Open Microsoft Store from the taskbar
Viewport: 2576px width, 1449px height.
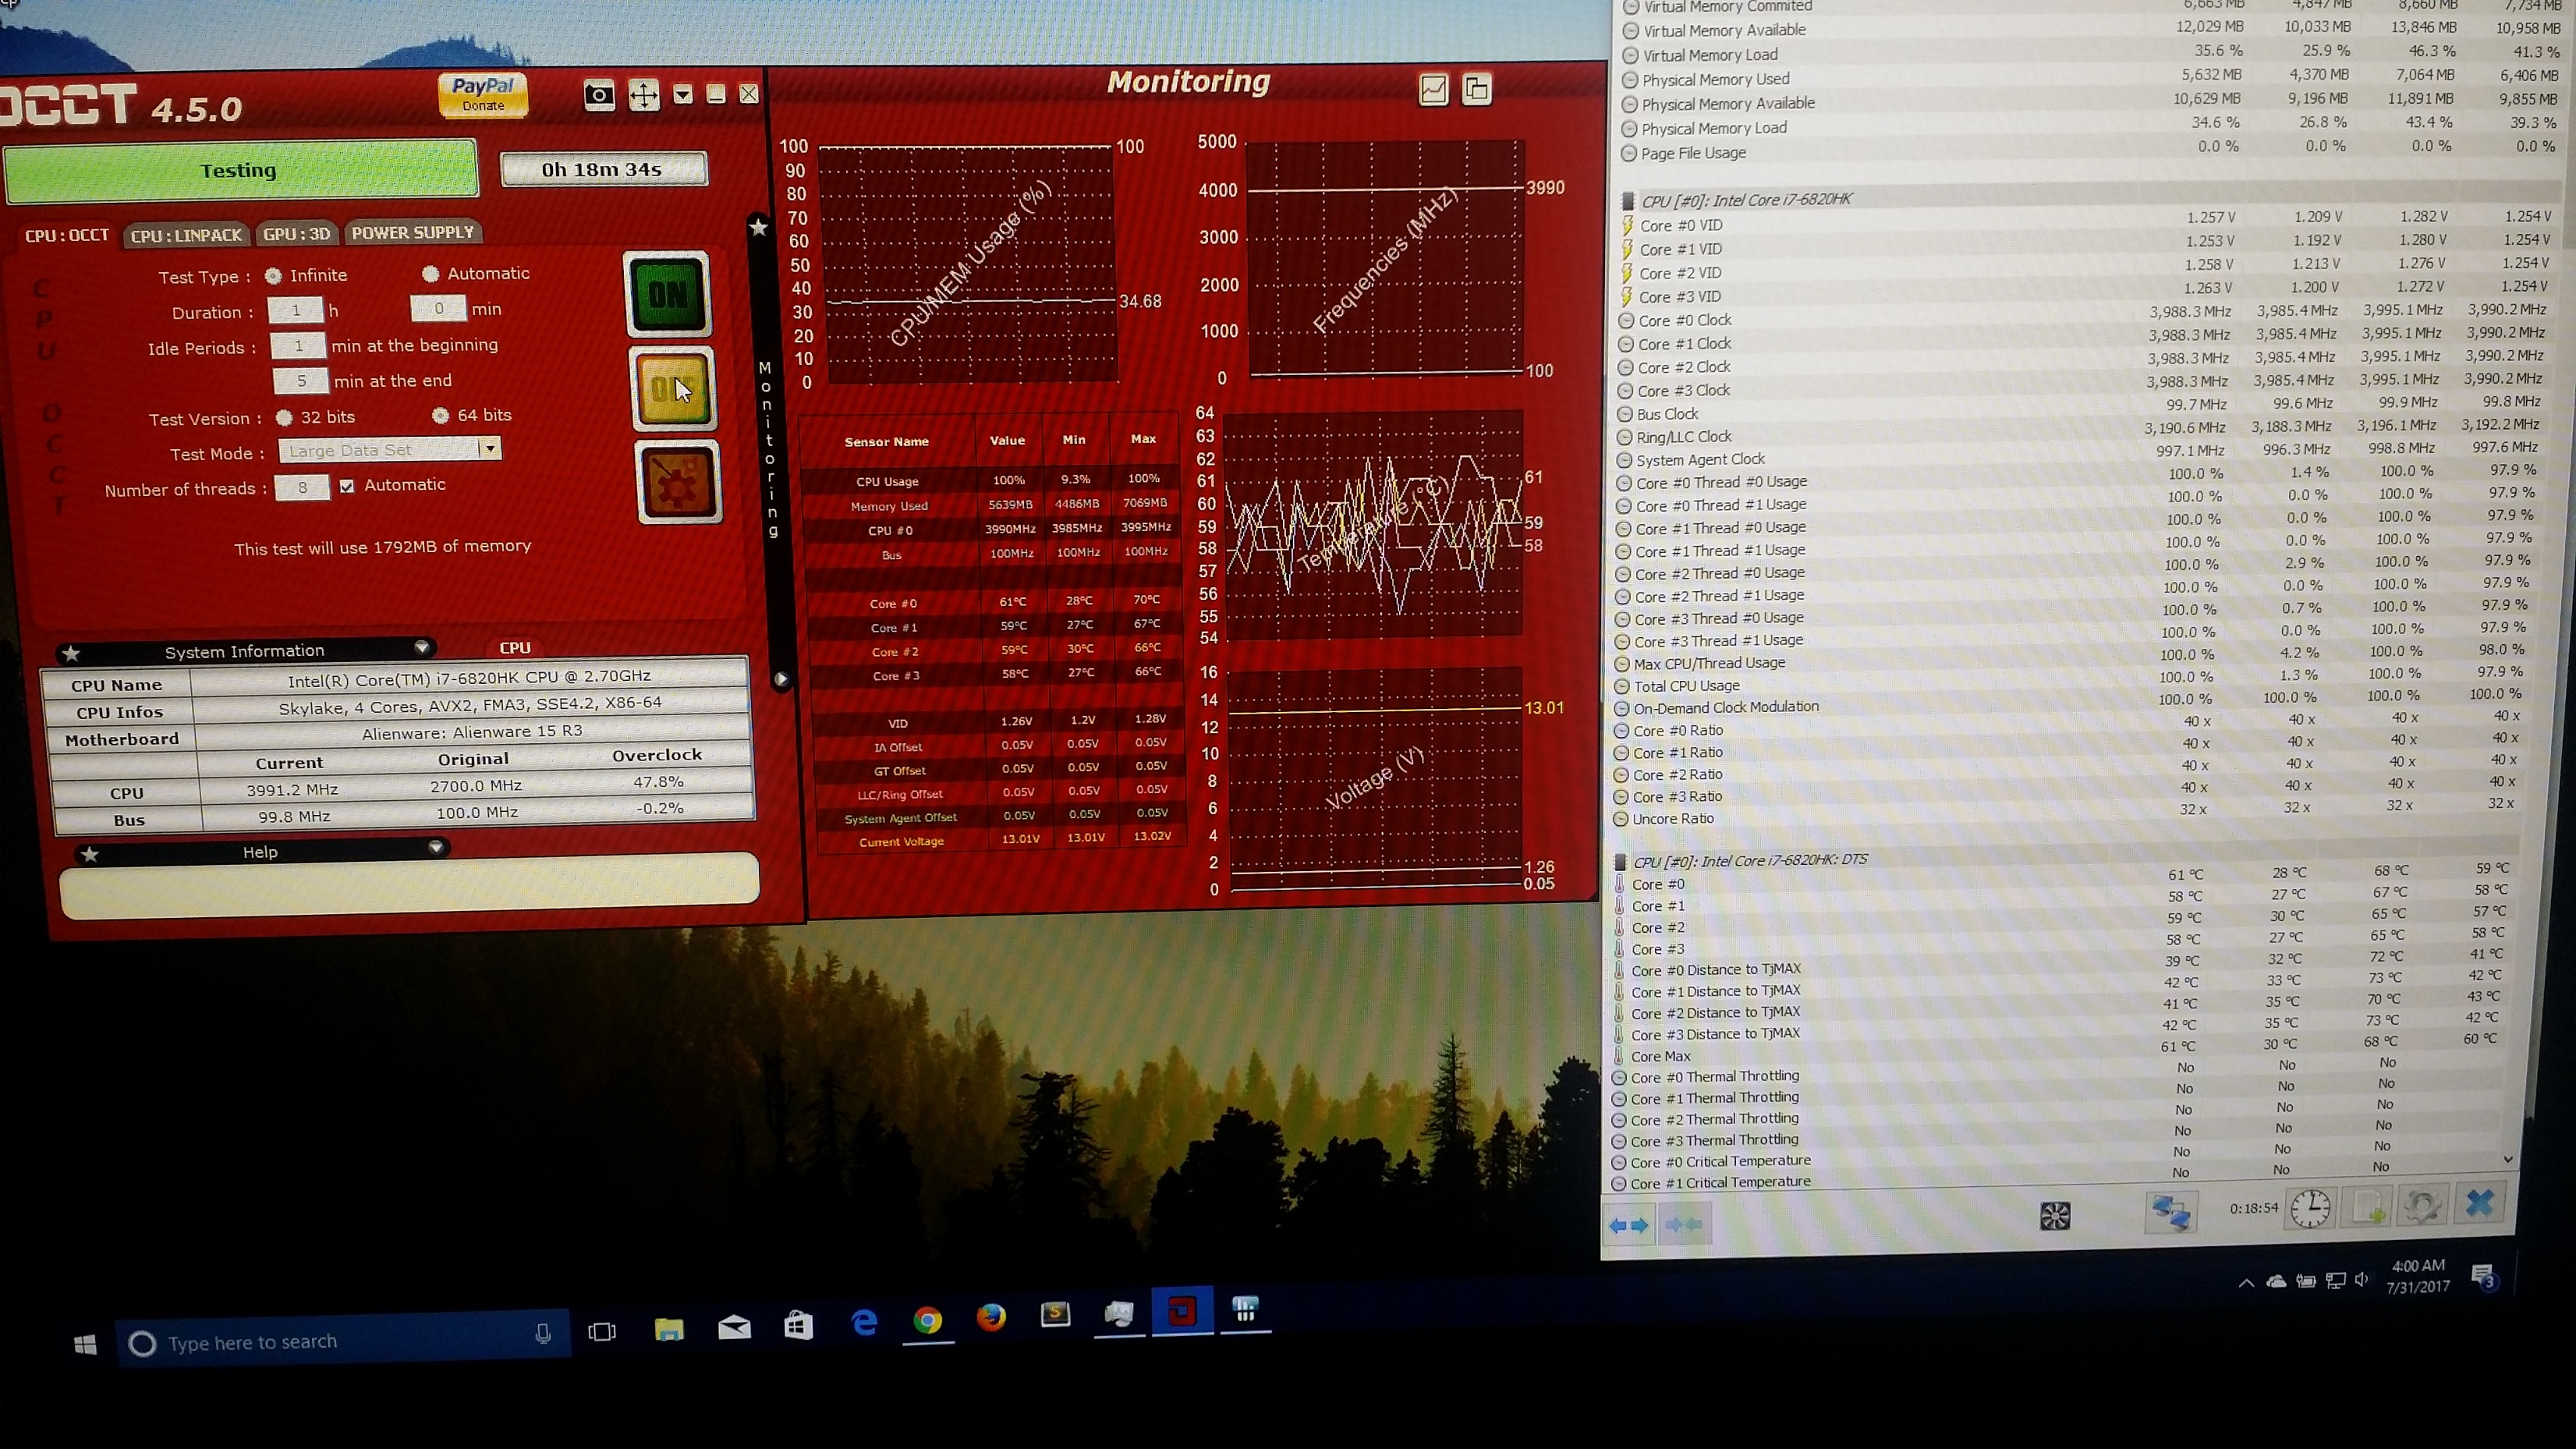click(x=798, y=1326)
